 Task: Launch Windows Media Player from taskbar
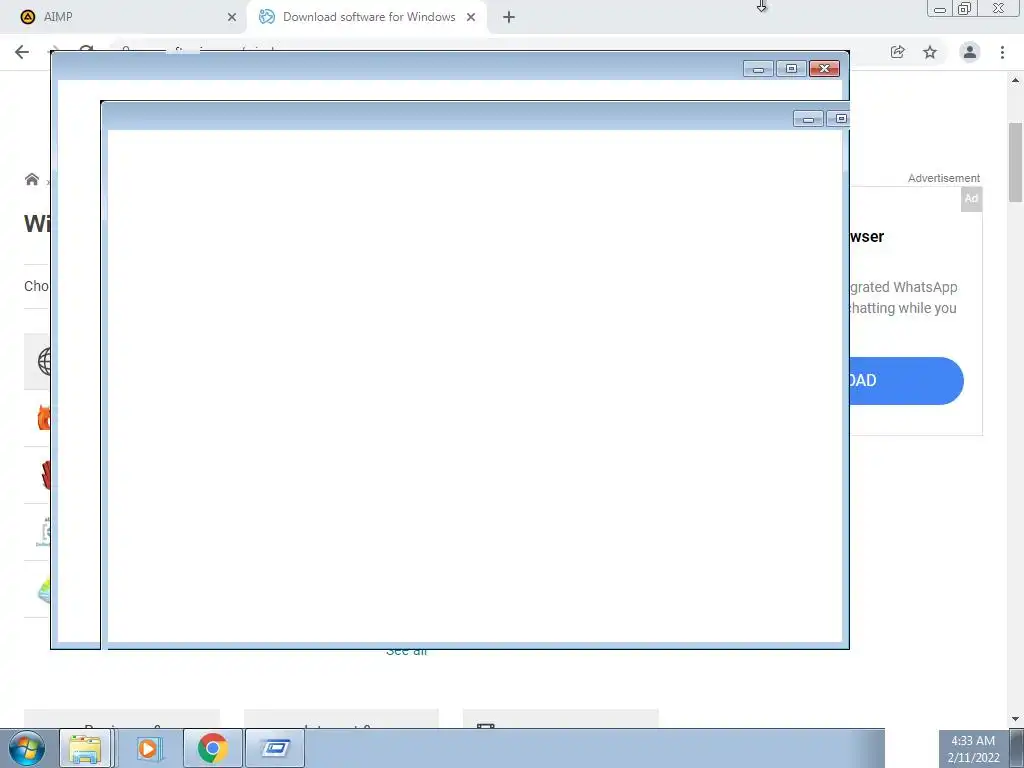tap(149, 748)
